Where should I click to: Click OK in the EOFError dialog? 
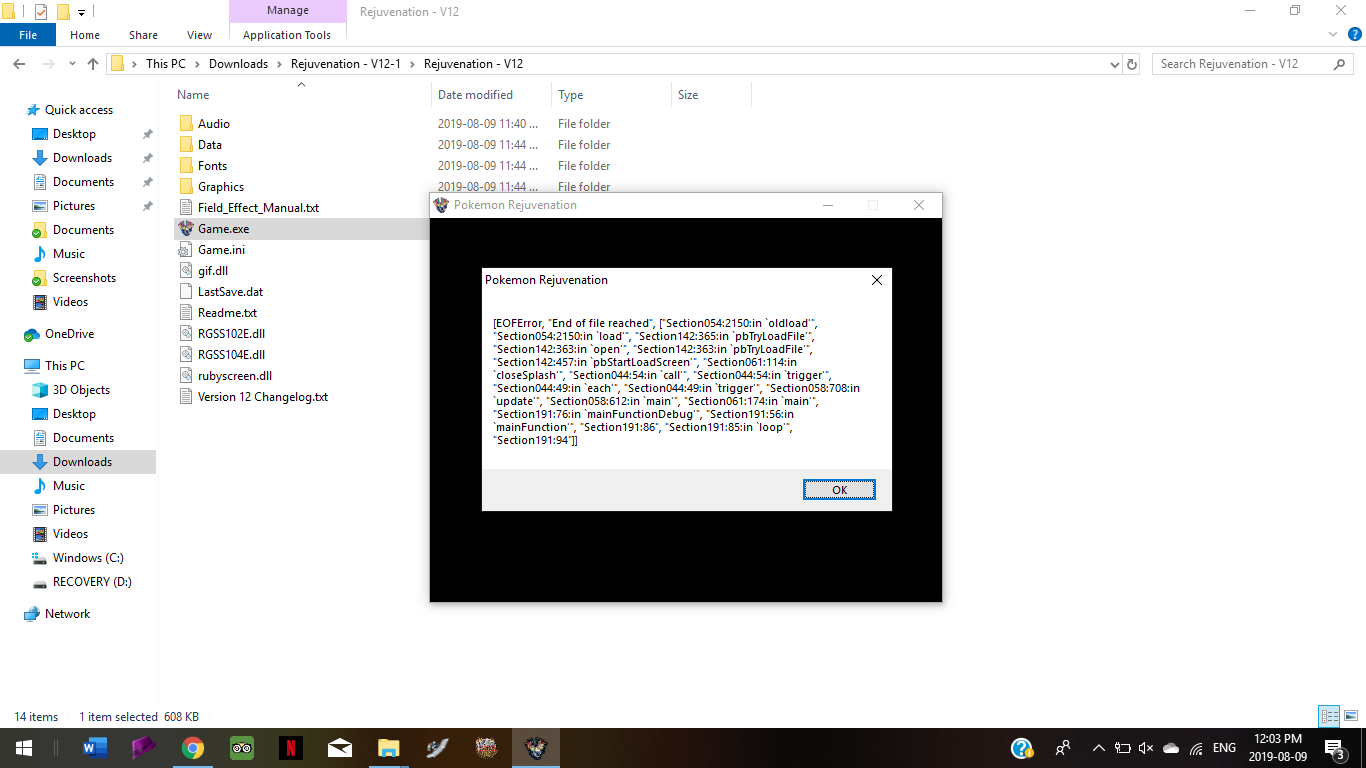(839, 489)
